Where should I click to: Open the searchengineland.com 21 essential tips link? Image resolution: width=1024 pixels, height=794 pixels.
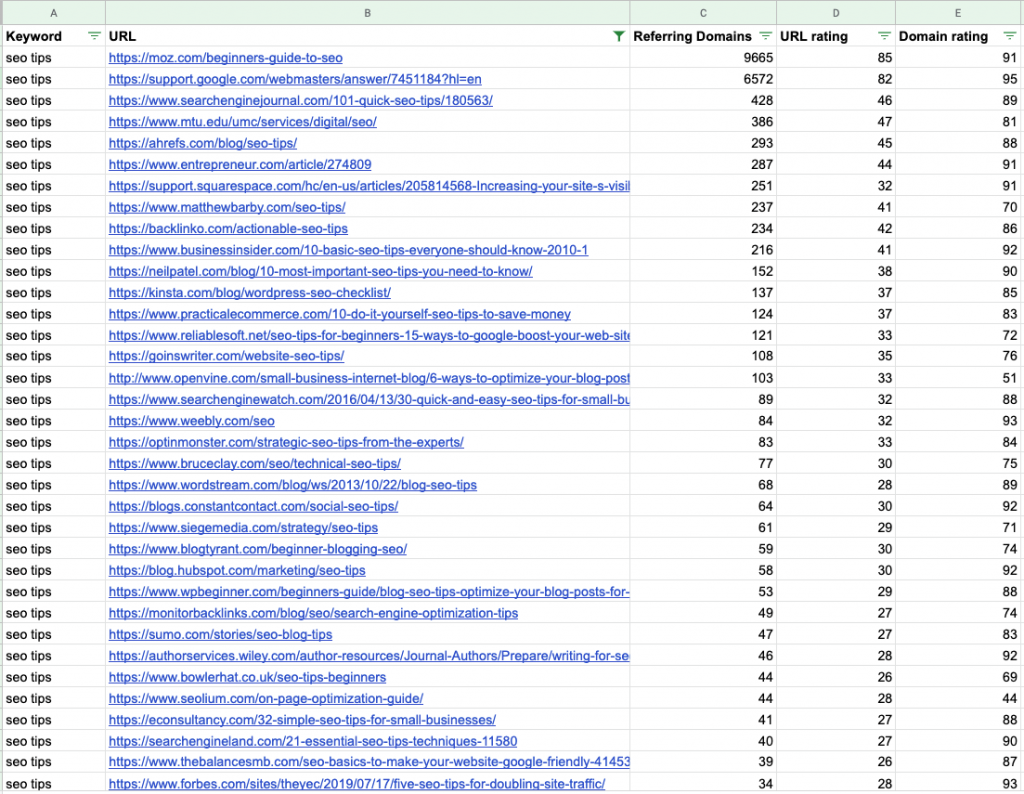click(313, 741)
